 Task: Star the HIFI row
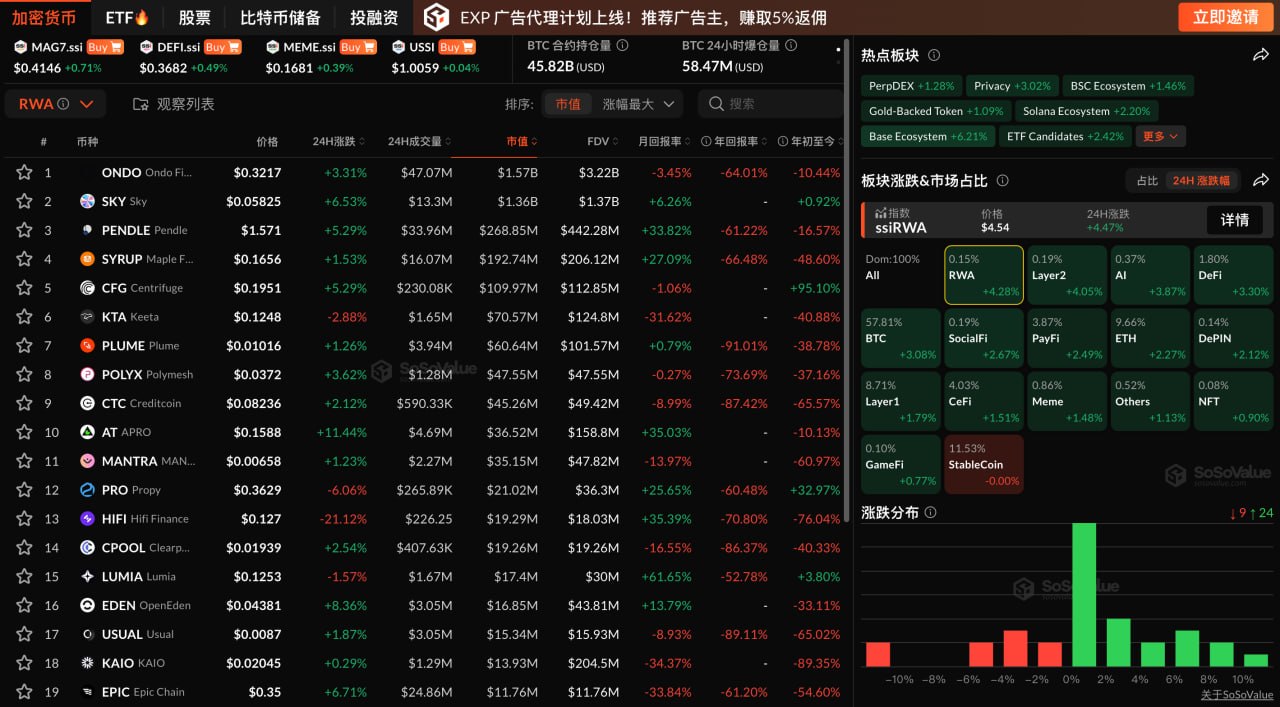pos(24,519)
